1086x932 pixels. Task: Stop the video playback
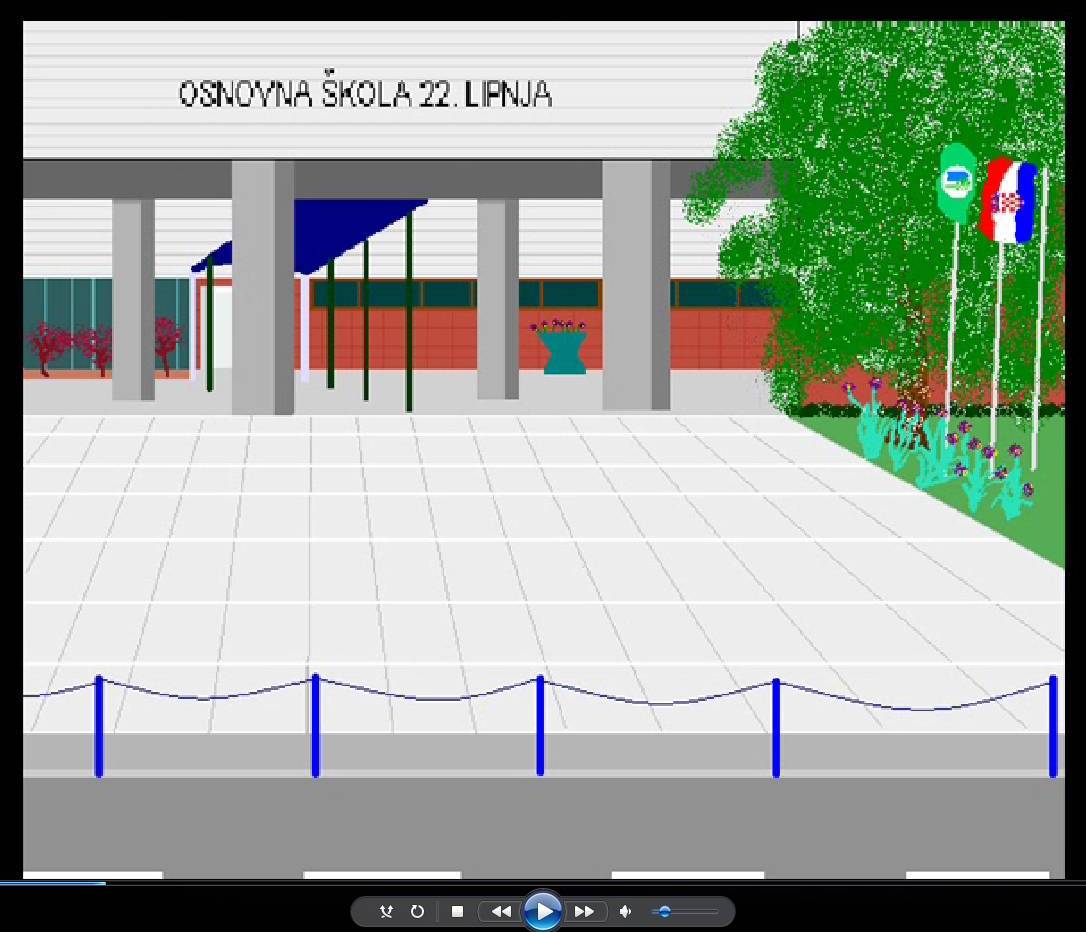click(457, 911)
